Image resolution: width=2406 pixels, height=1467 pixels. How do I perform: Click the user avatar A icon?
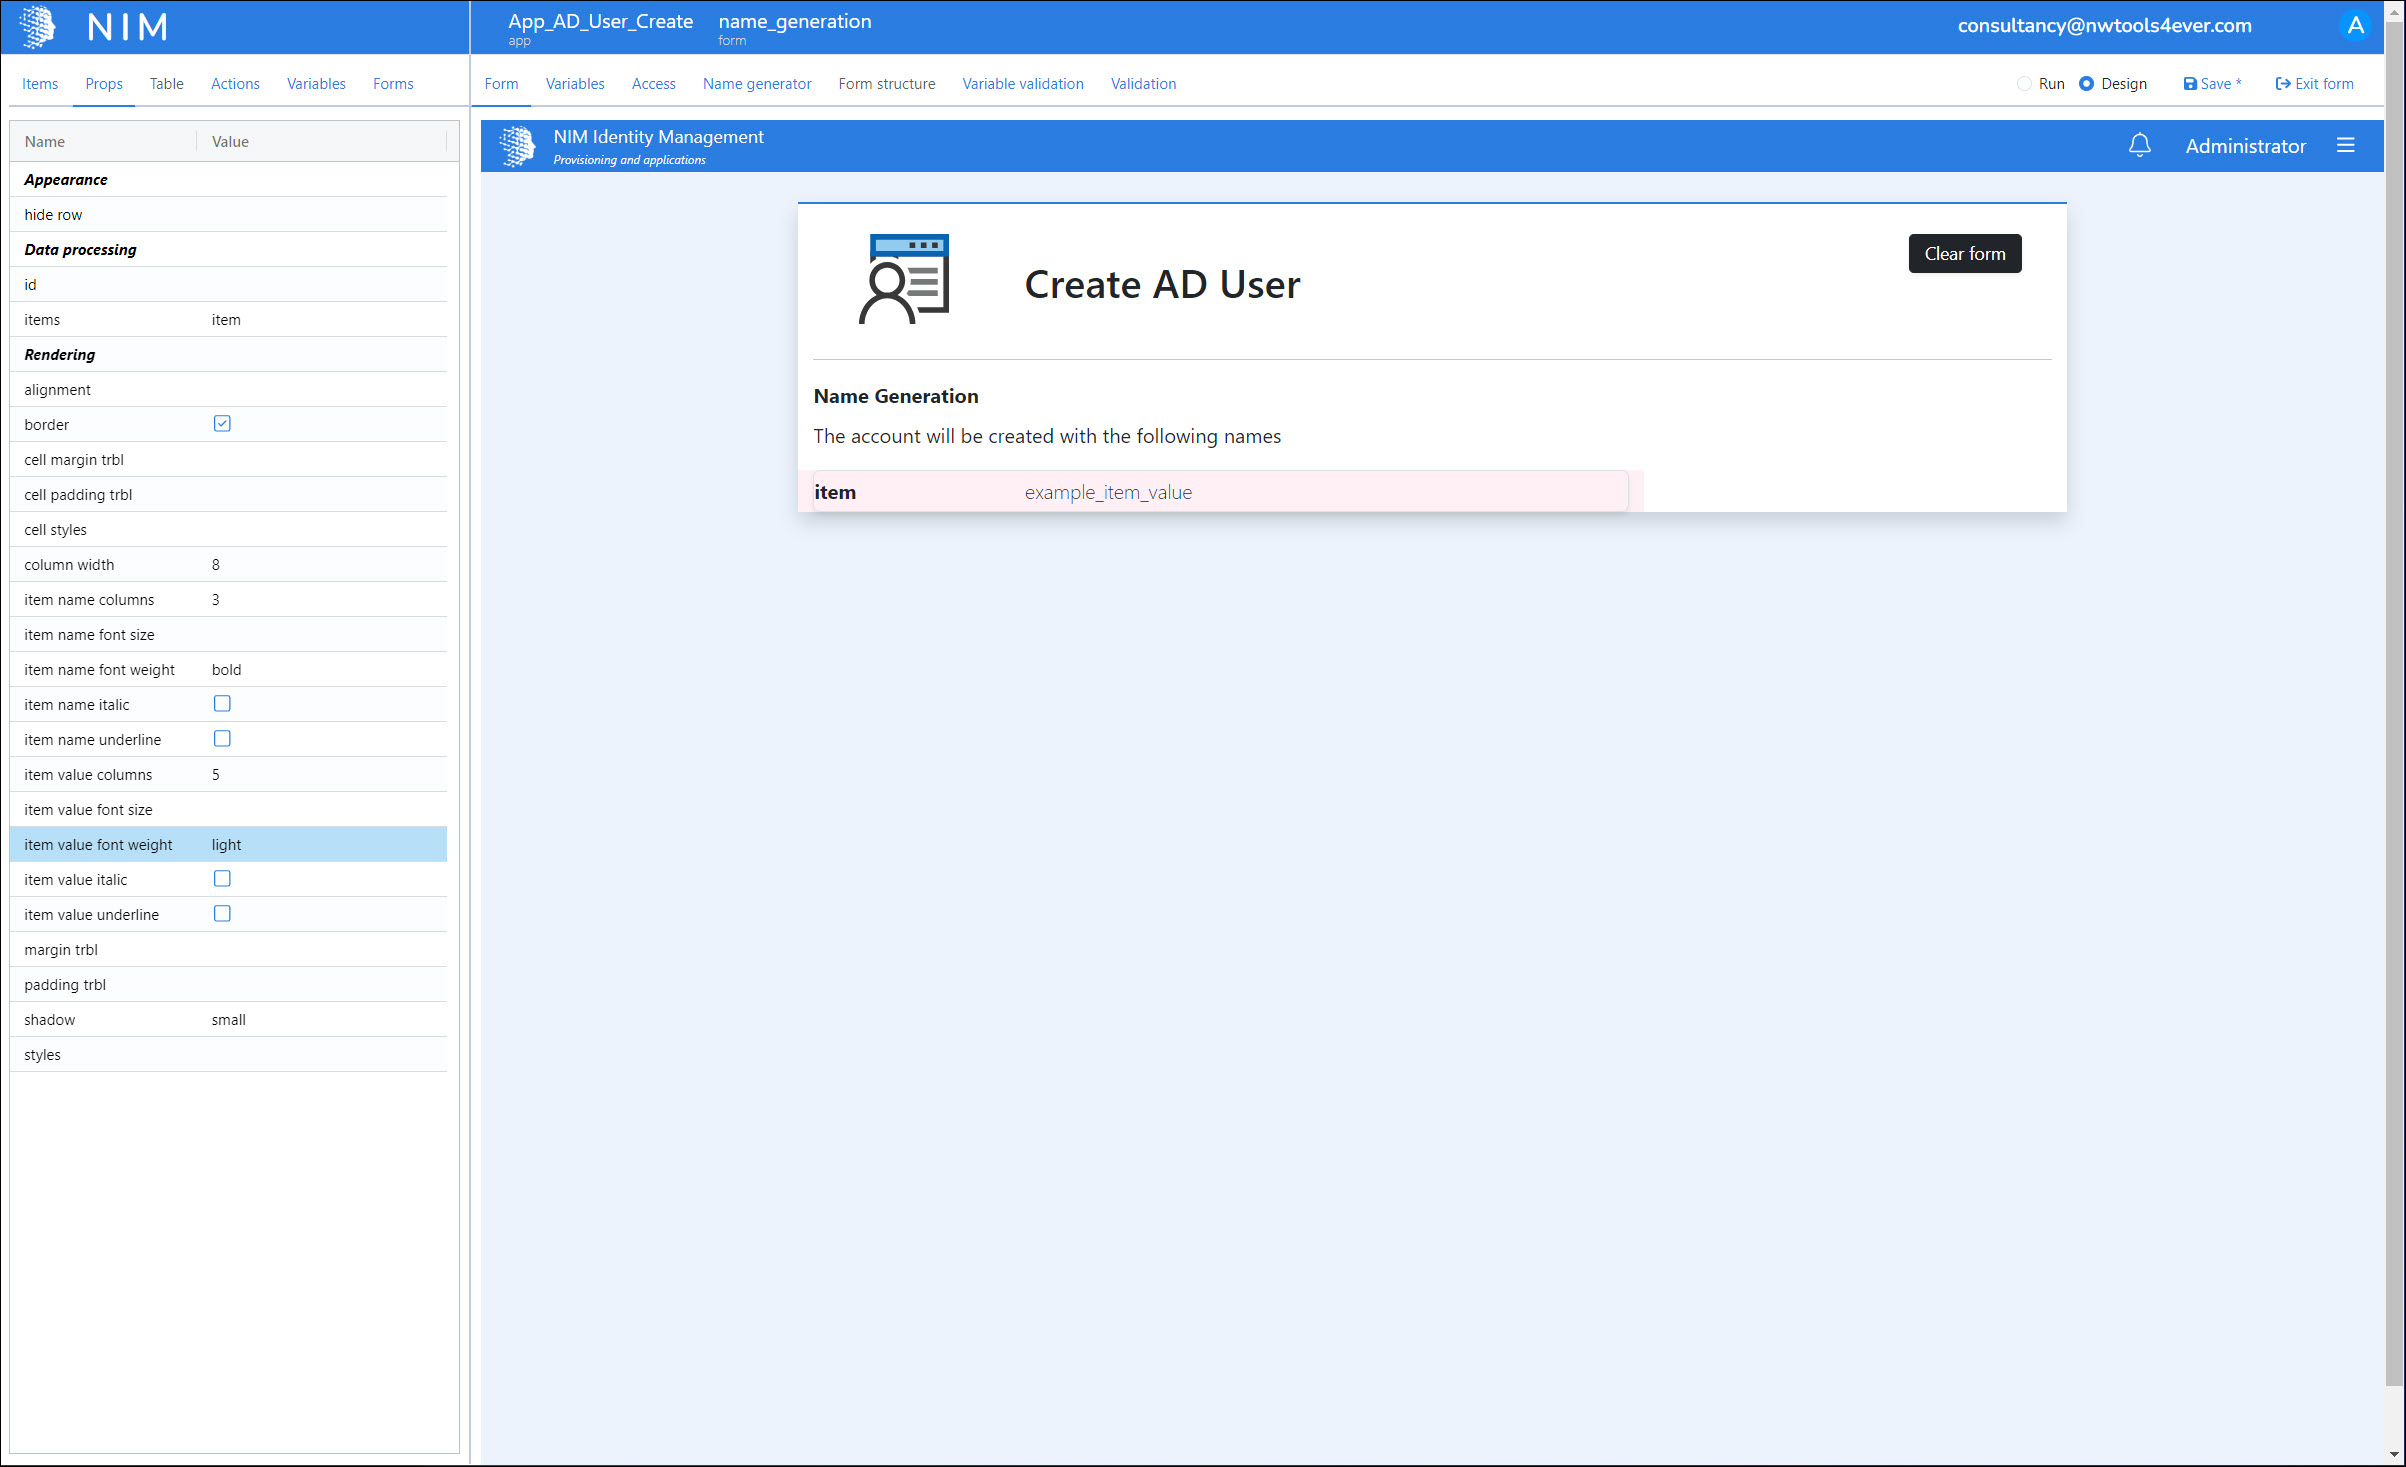click(x=2355, y=26)
